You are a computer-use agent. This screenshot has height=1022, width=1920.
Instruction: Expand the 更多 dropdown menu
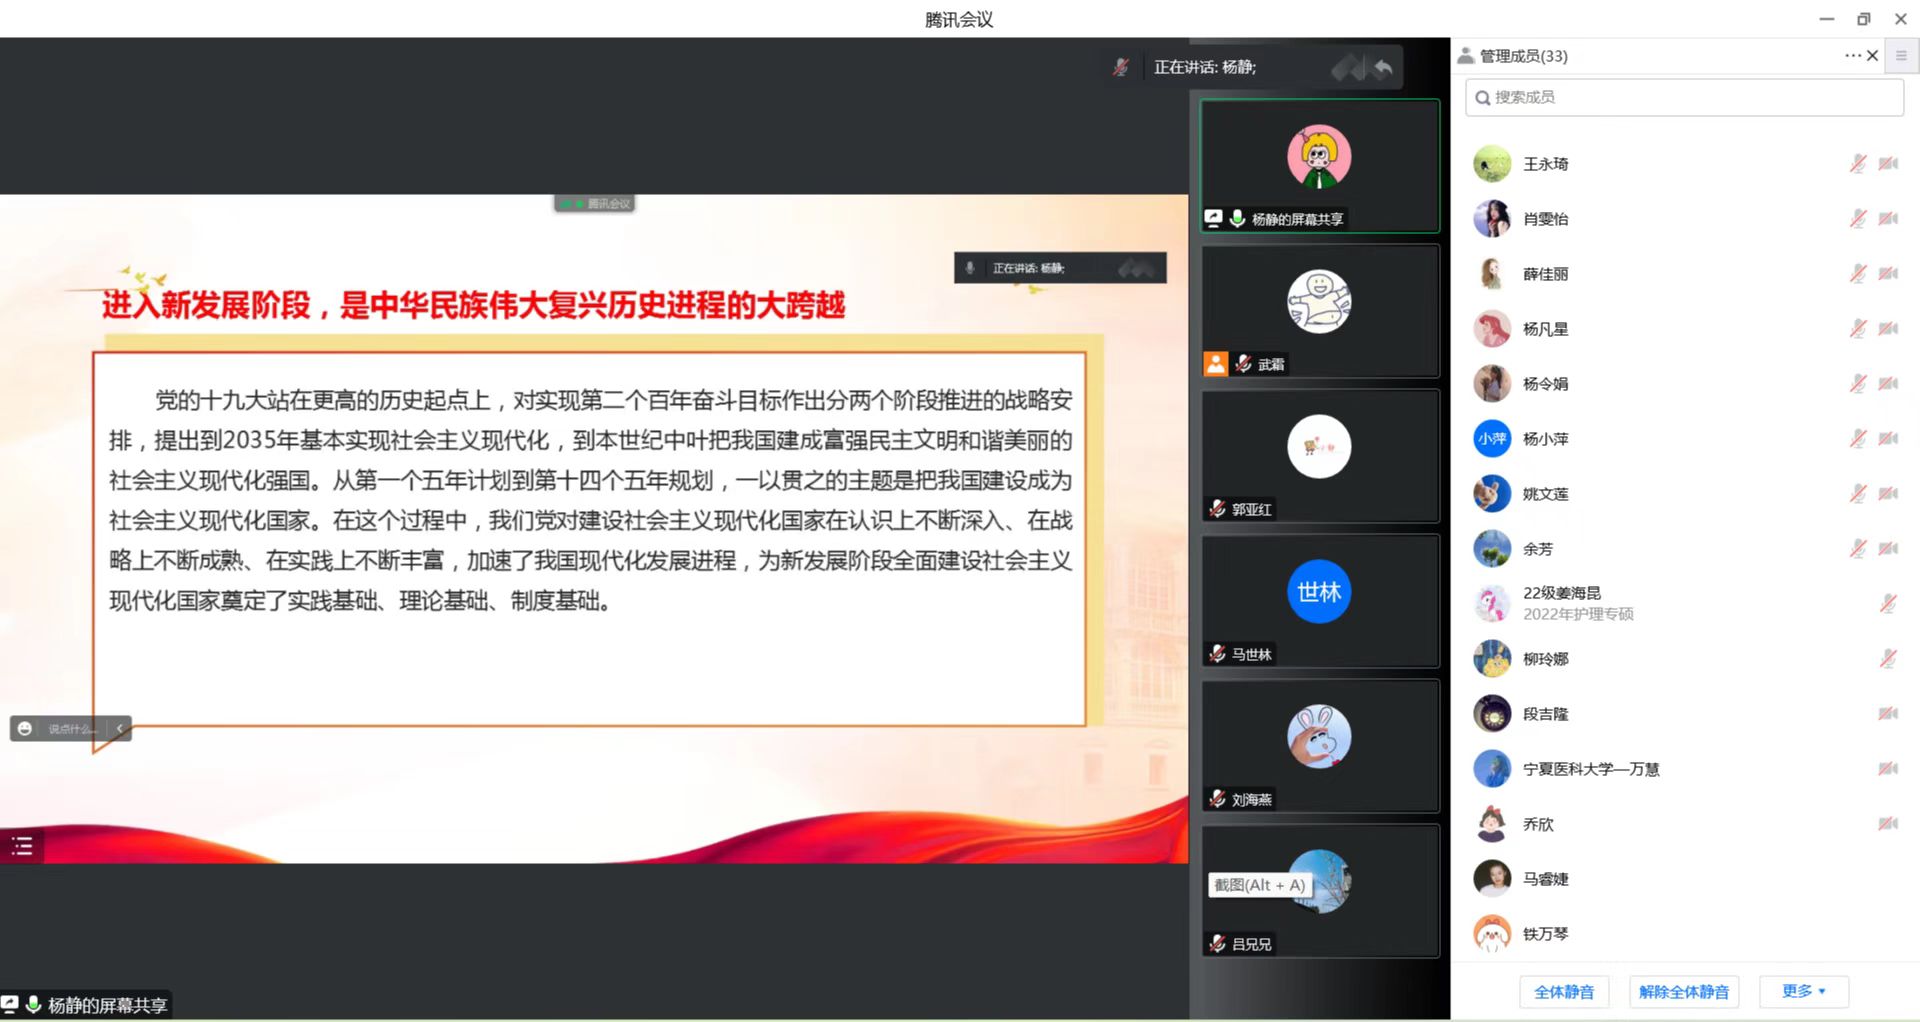coord(1803,991)
